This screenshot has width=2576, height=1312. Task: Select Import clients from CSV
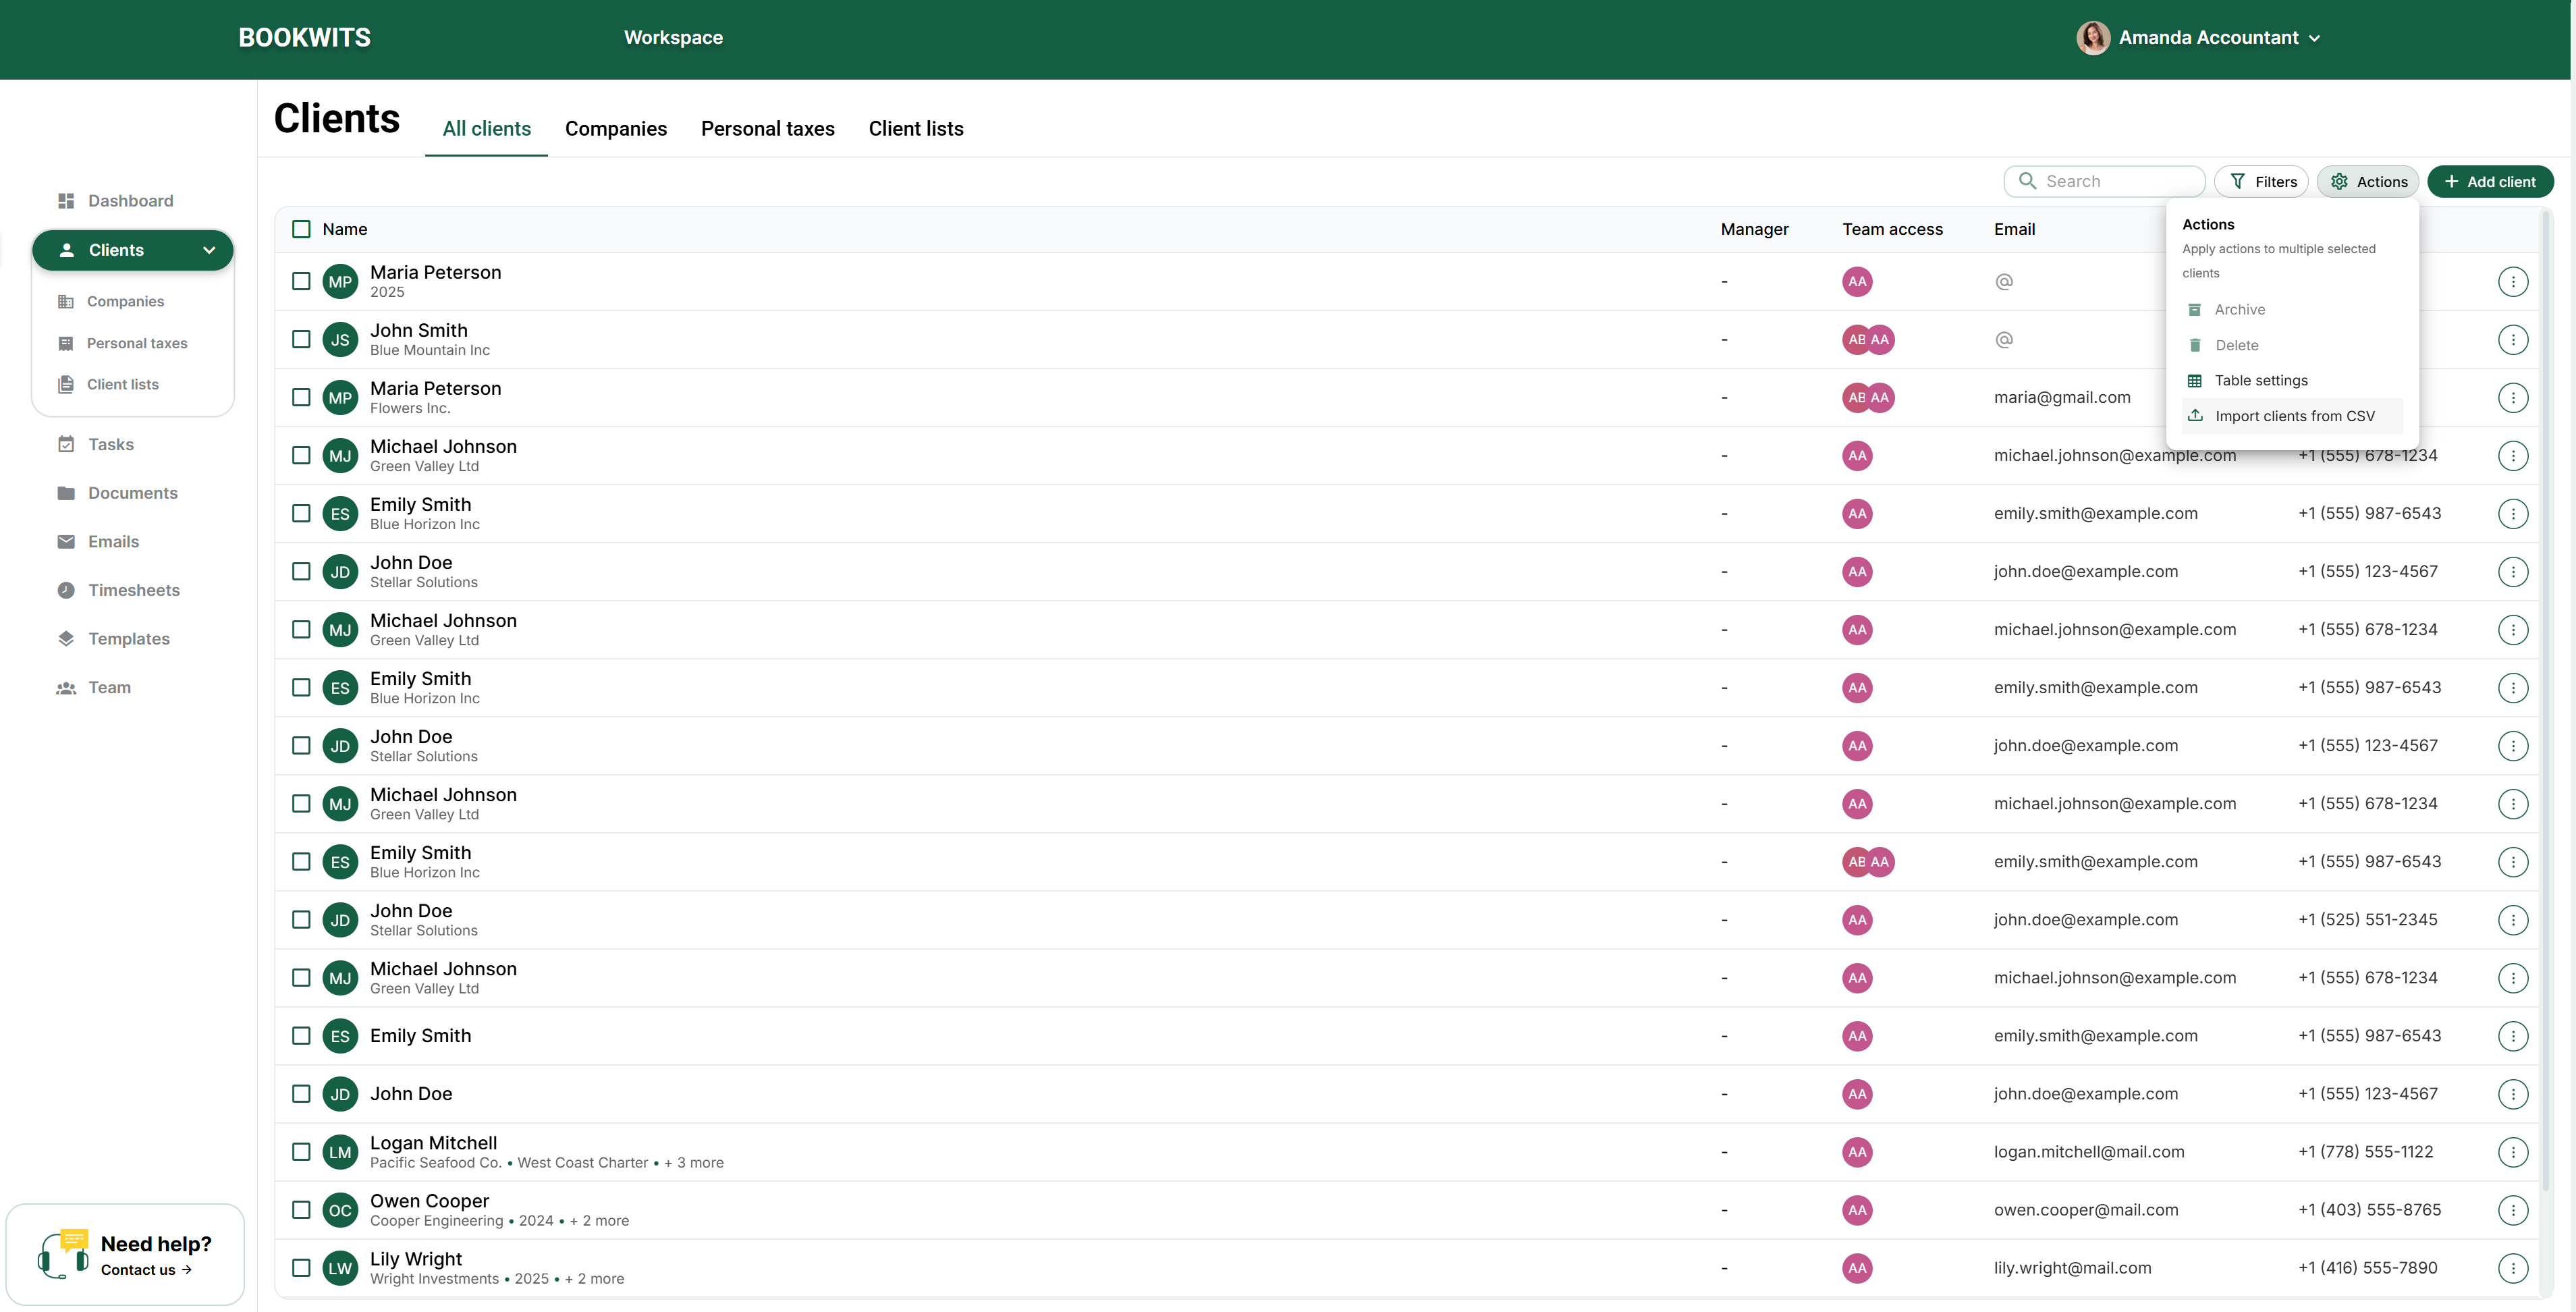pyautogui.click(x=2292, y=416)
